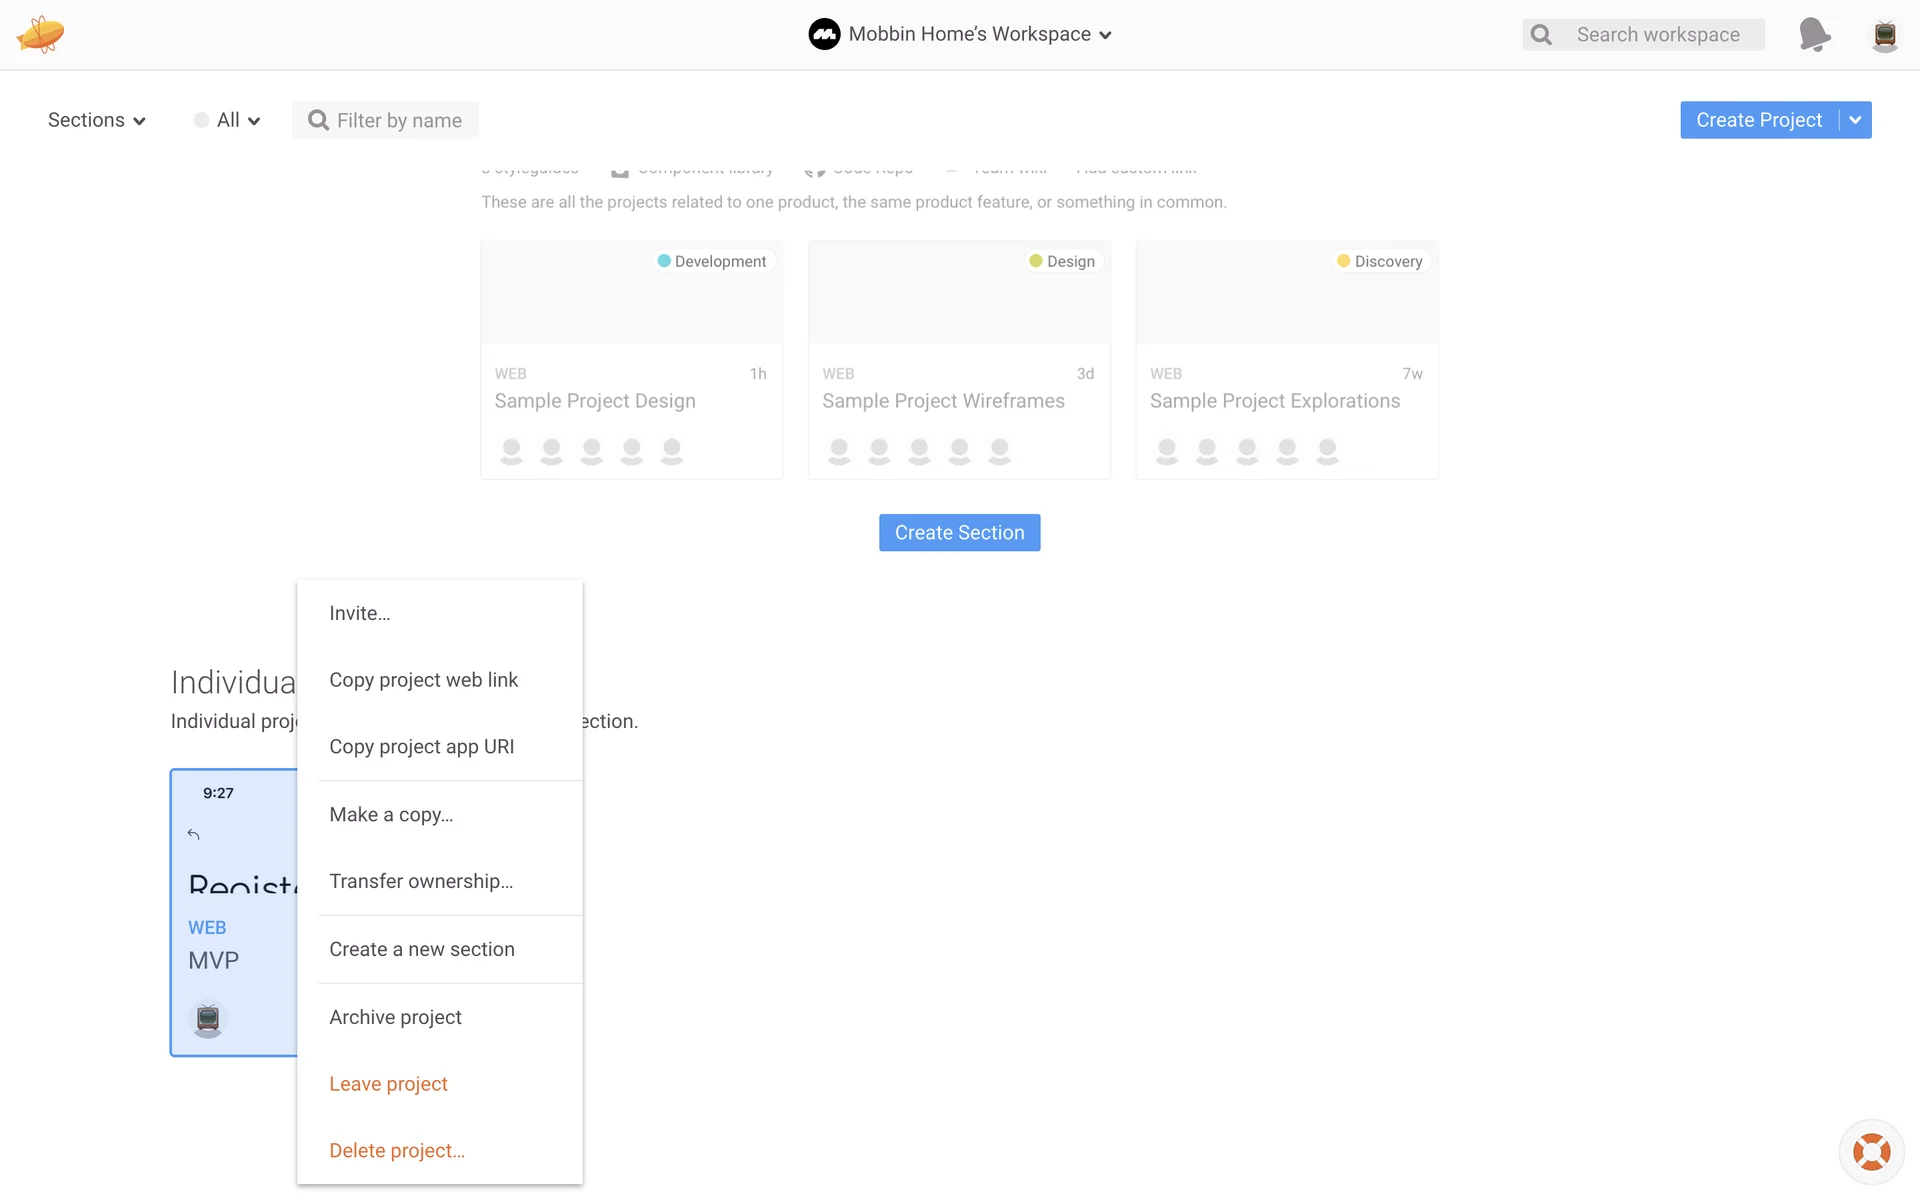1920x1200 pixels.
Task: Open the notifications bell
Action: (1814, 34)
